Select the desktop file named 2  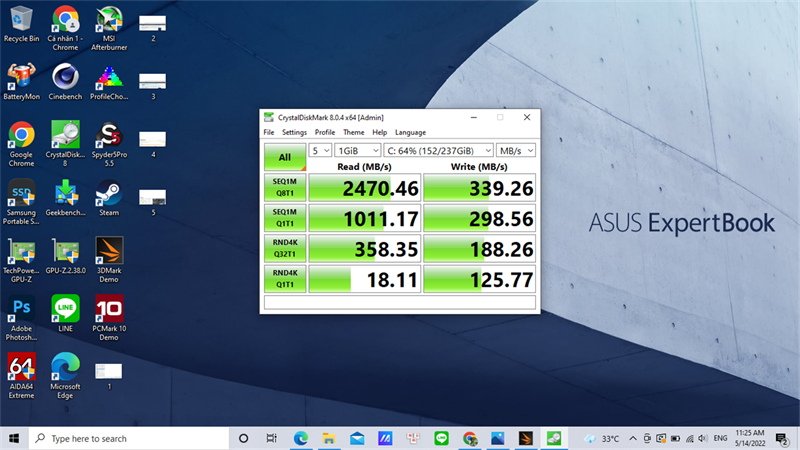click(153, 28)
